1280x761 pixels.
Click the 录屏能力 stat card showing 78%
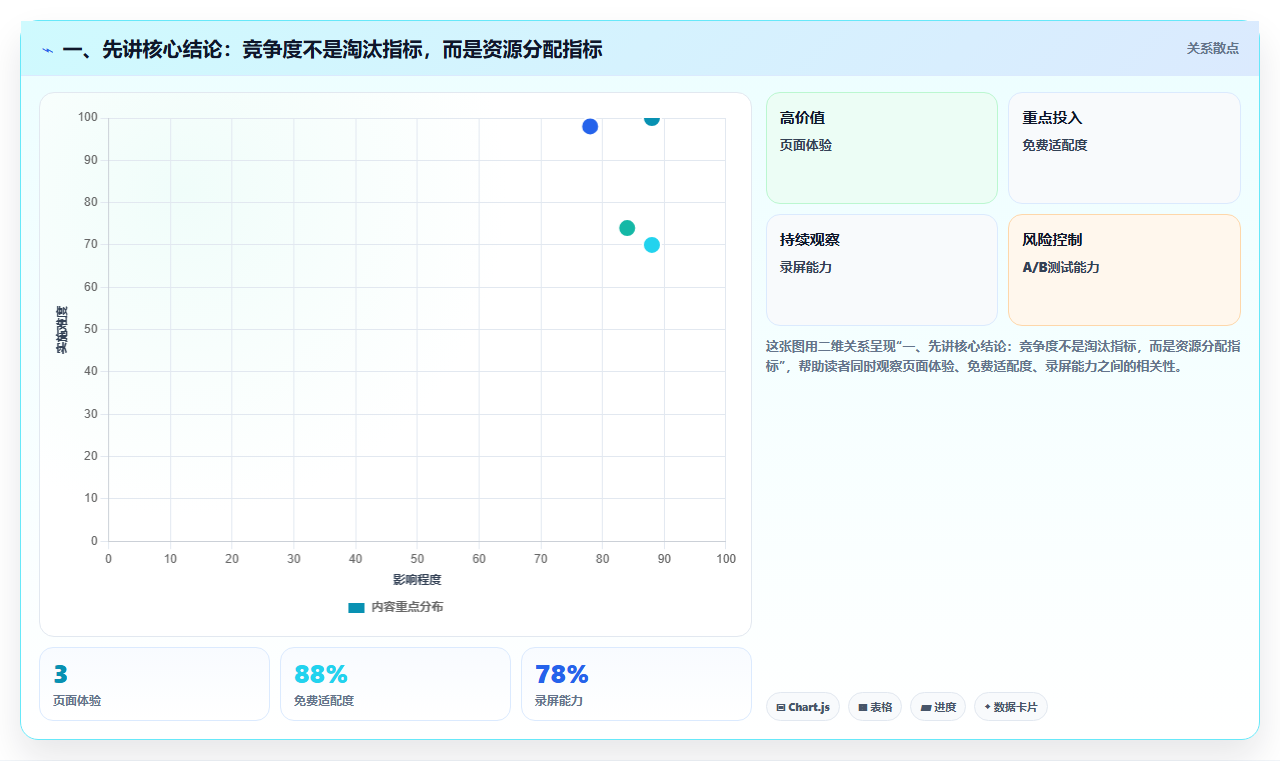click(x=636, y=684)
